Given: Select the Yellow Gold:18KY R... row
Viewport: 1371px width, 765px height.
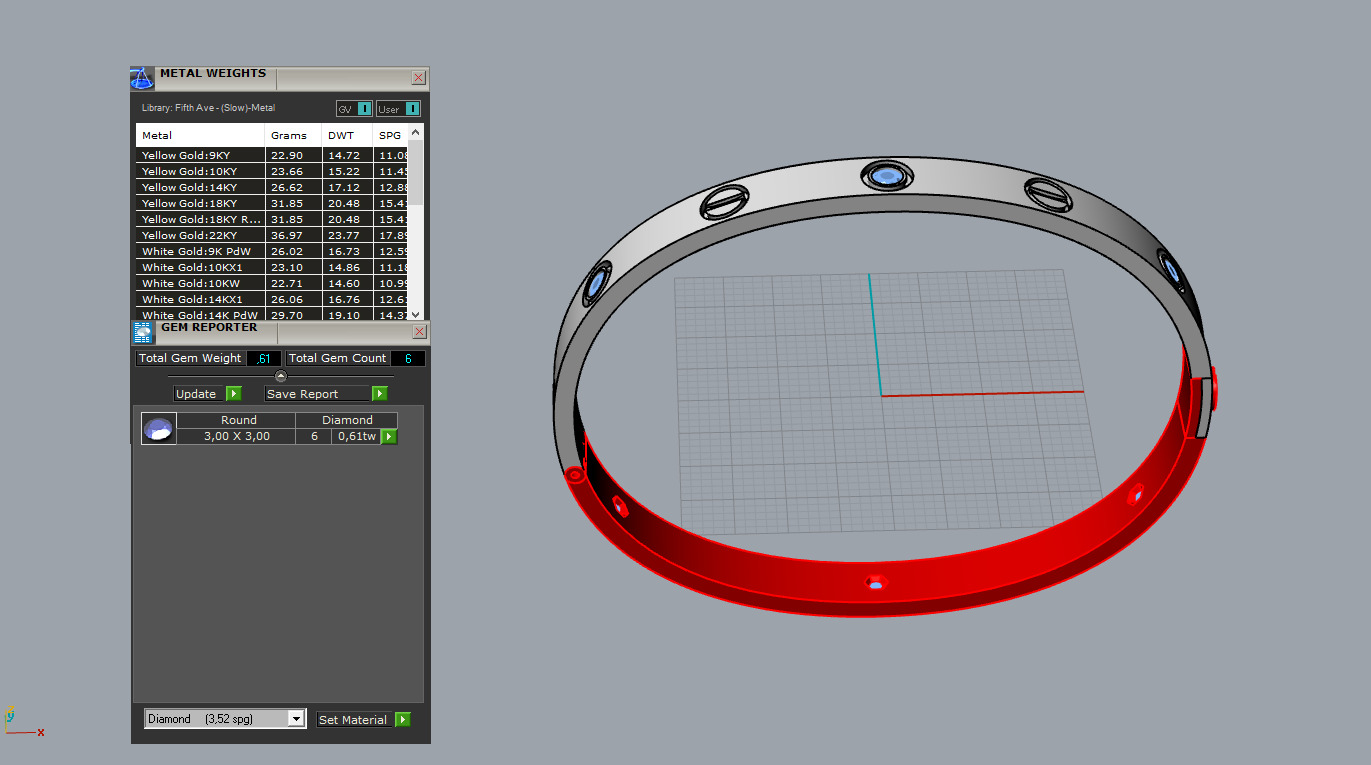Looking at the screenshot, I should pos(273,219).
